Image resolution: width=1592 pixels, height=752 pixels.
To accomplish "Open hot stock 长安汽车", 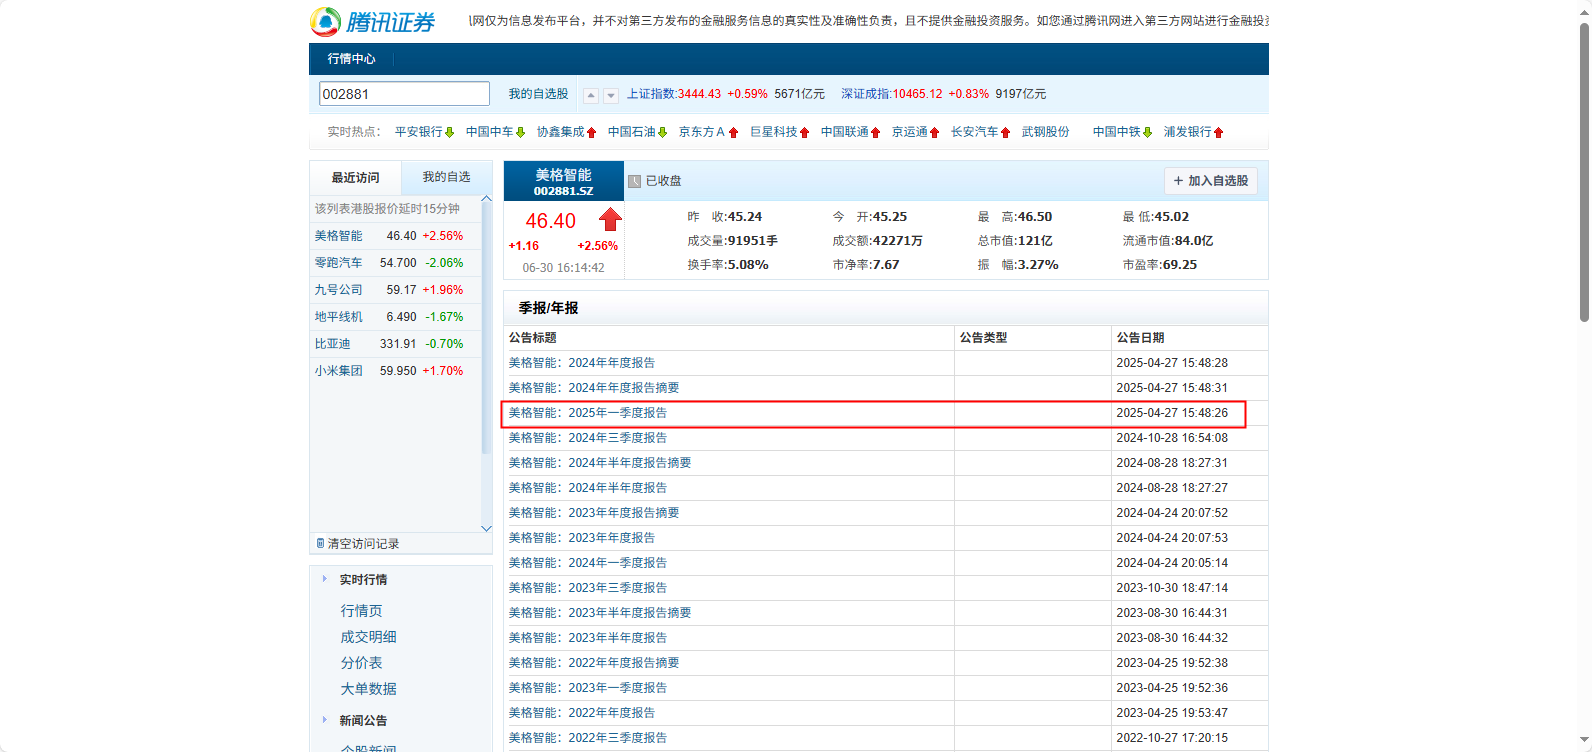I will (974, 132).
